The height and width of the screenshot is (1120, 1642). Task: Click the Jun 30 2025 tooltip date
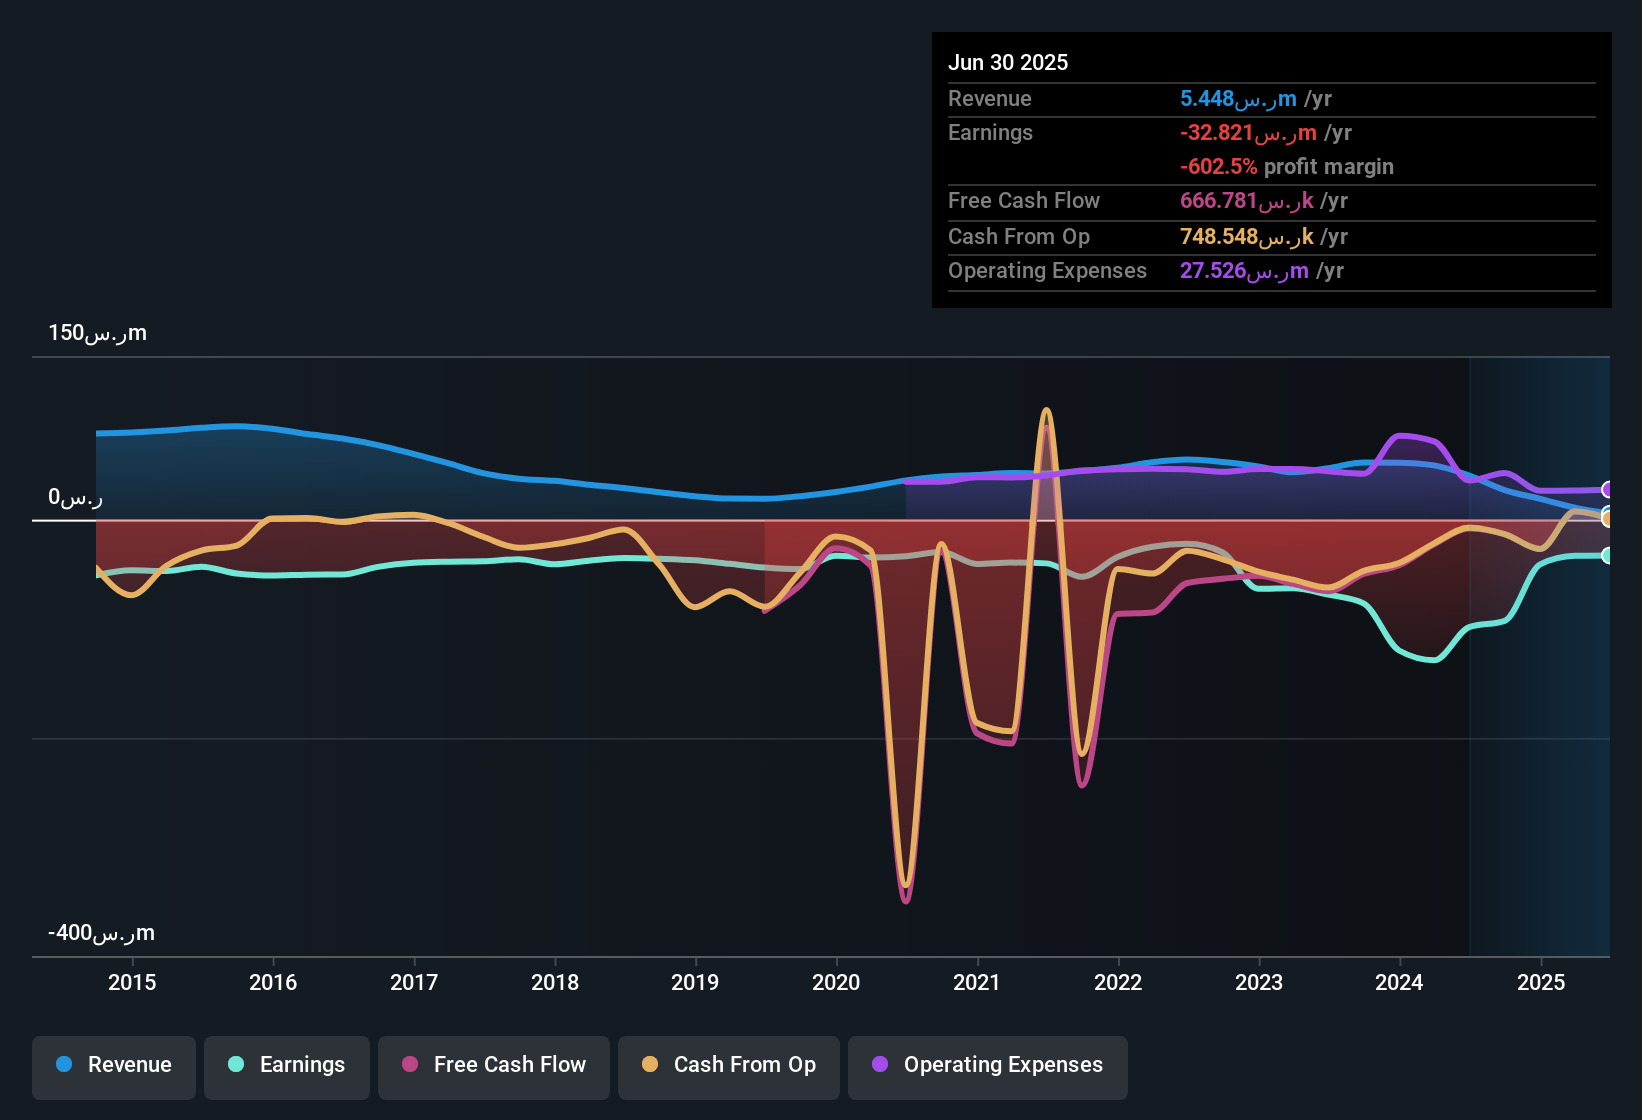pyautogui.click(x=1008, y=62)
